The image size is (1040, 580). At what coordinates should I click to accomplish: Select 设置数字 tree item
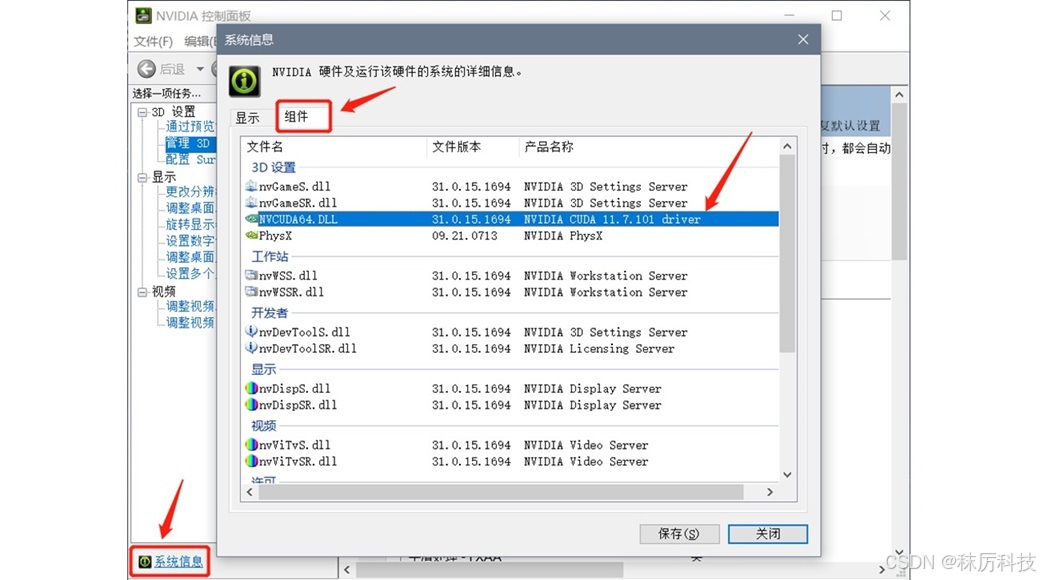[x=190, y=241]
